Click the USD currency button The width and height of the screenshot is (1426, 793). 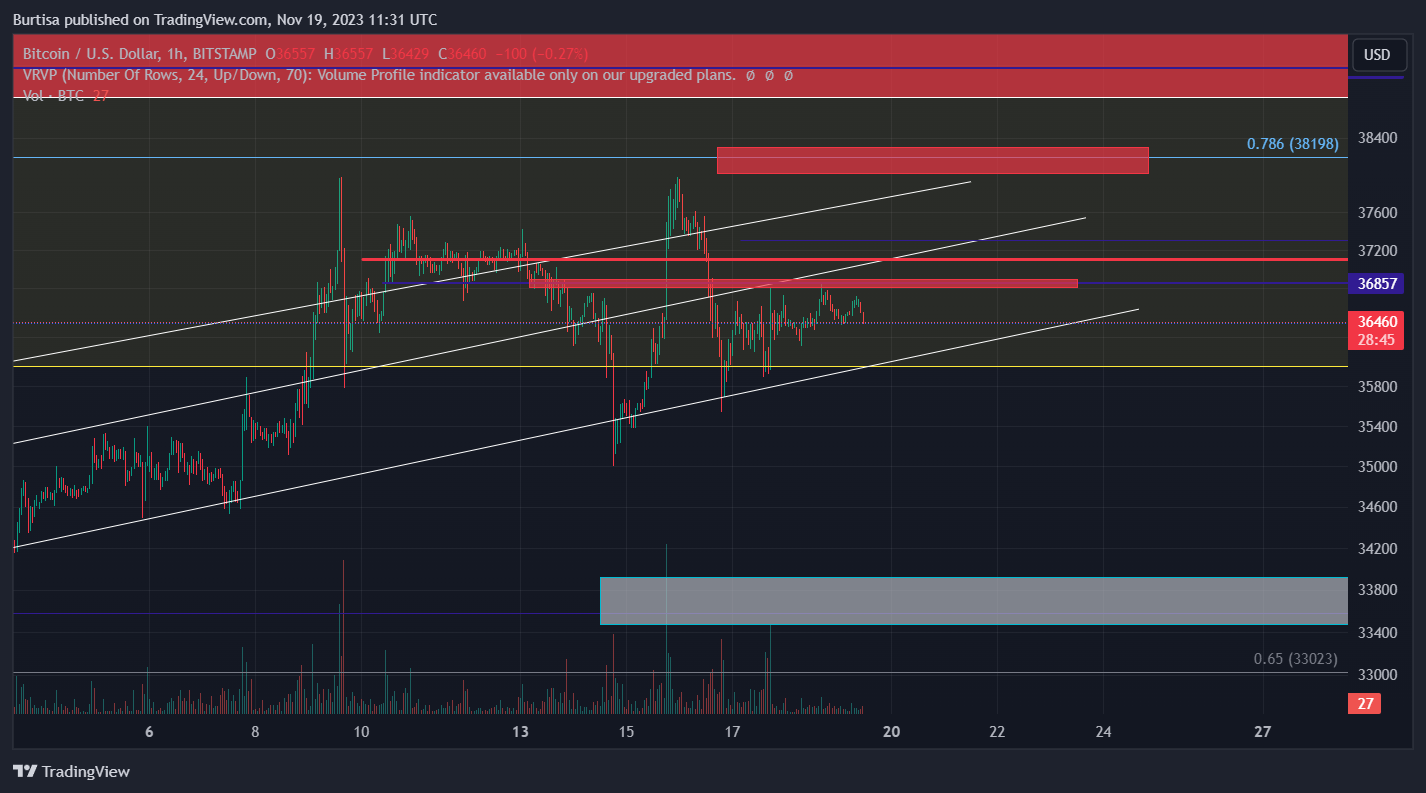1377,55
